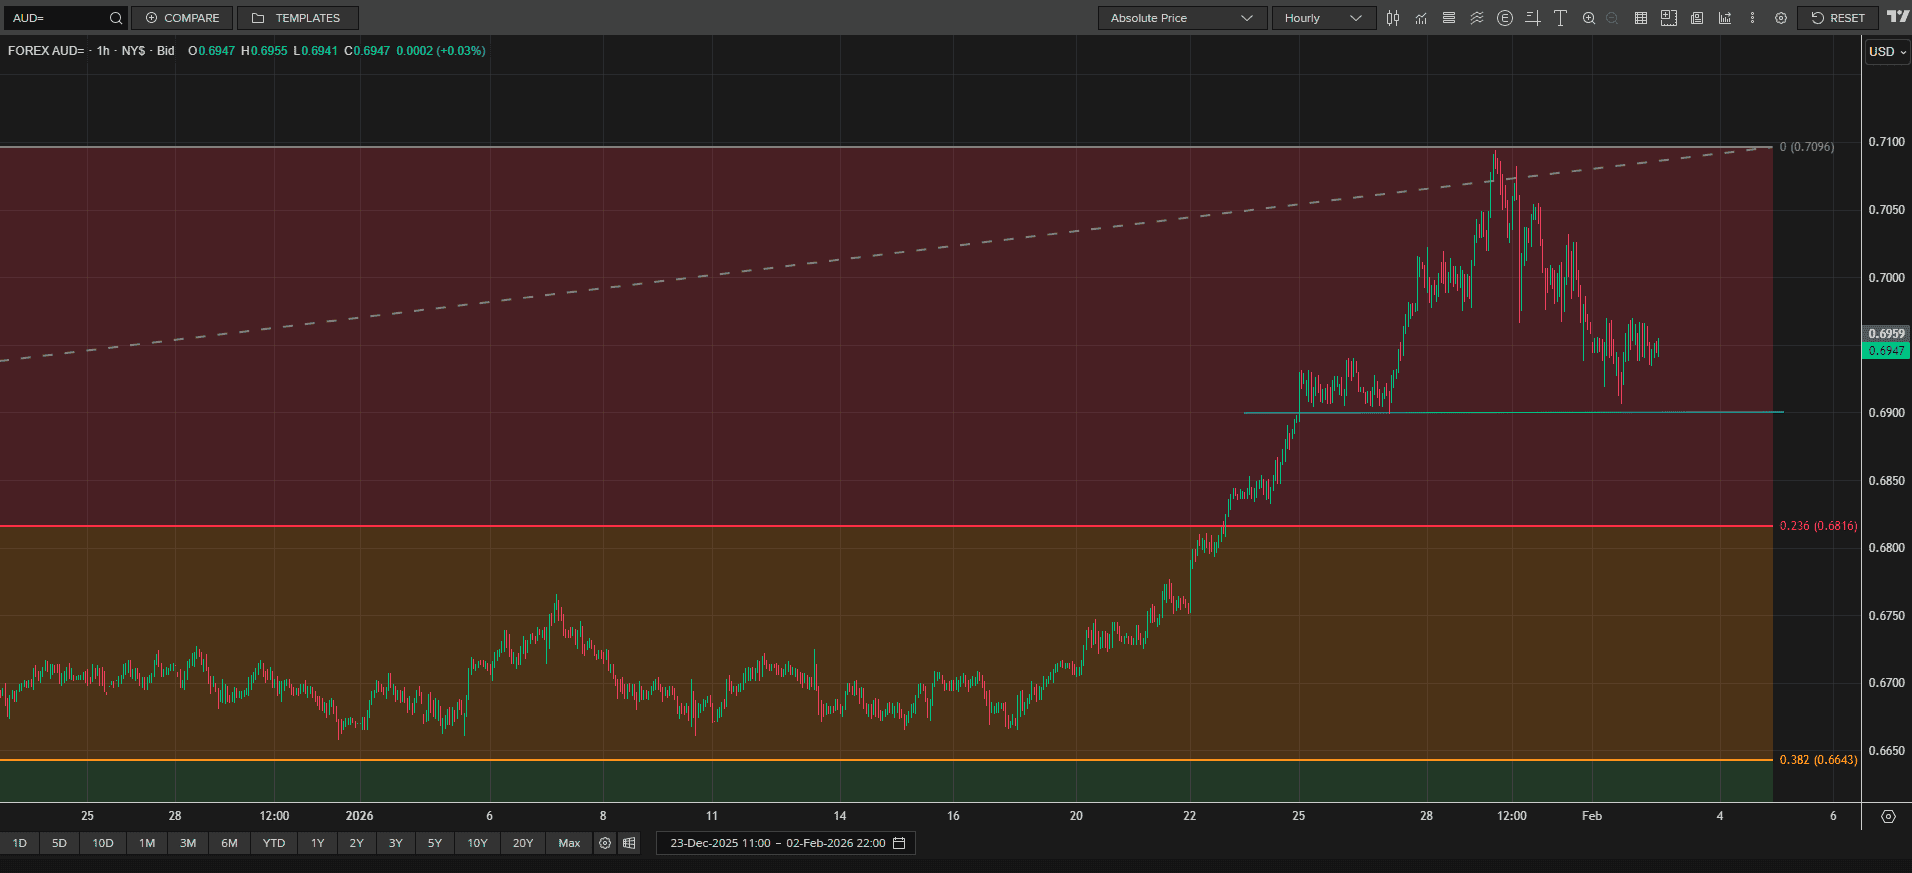Switch range to 5Y

coord(434,843)
